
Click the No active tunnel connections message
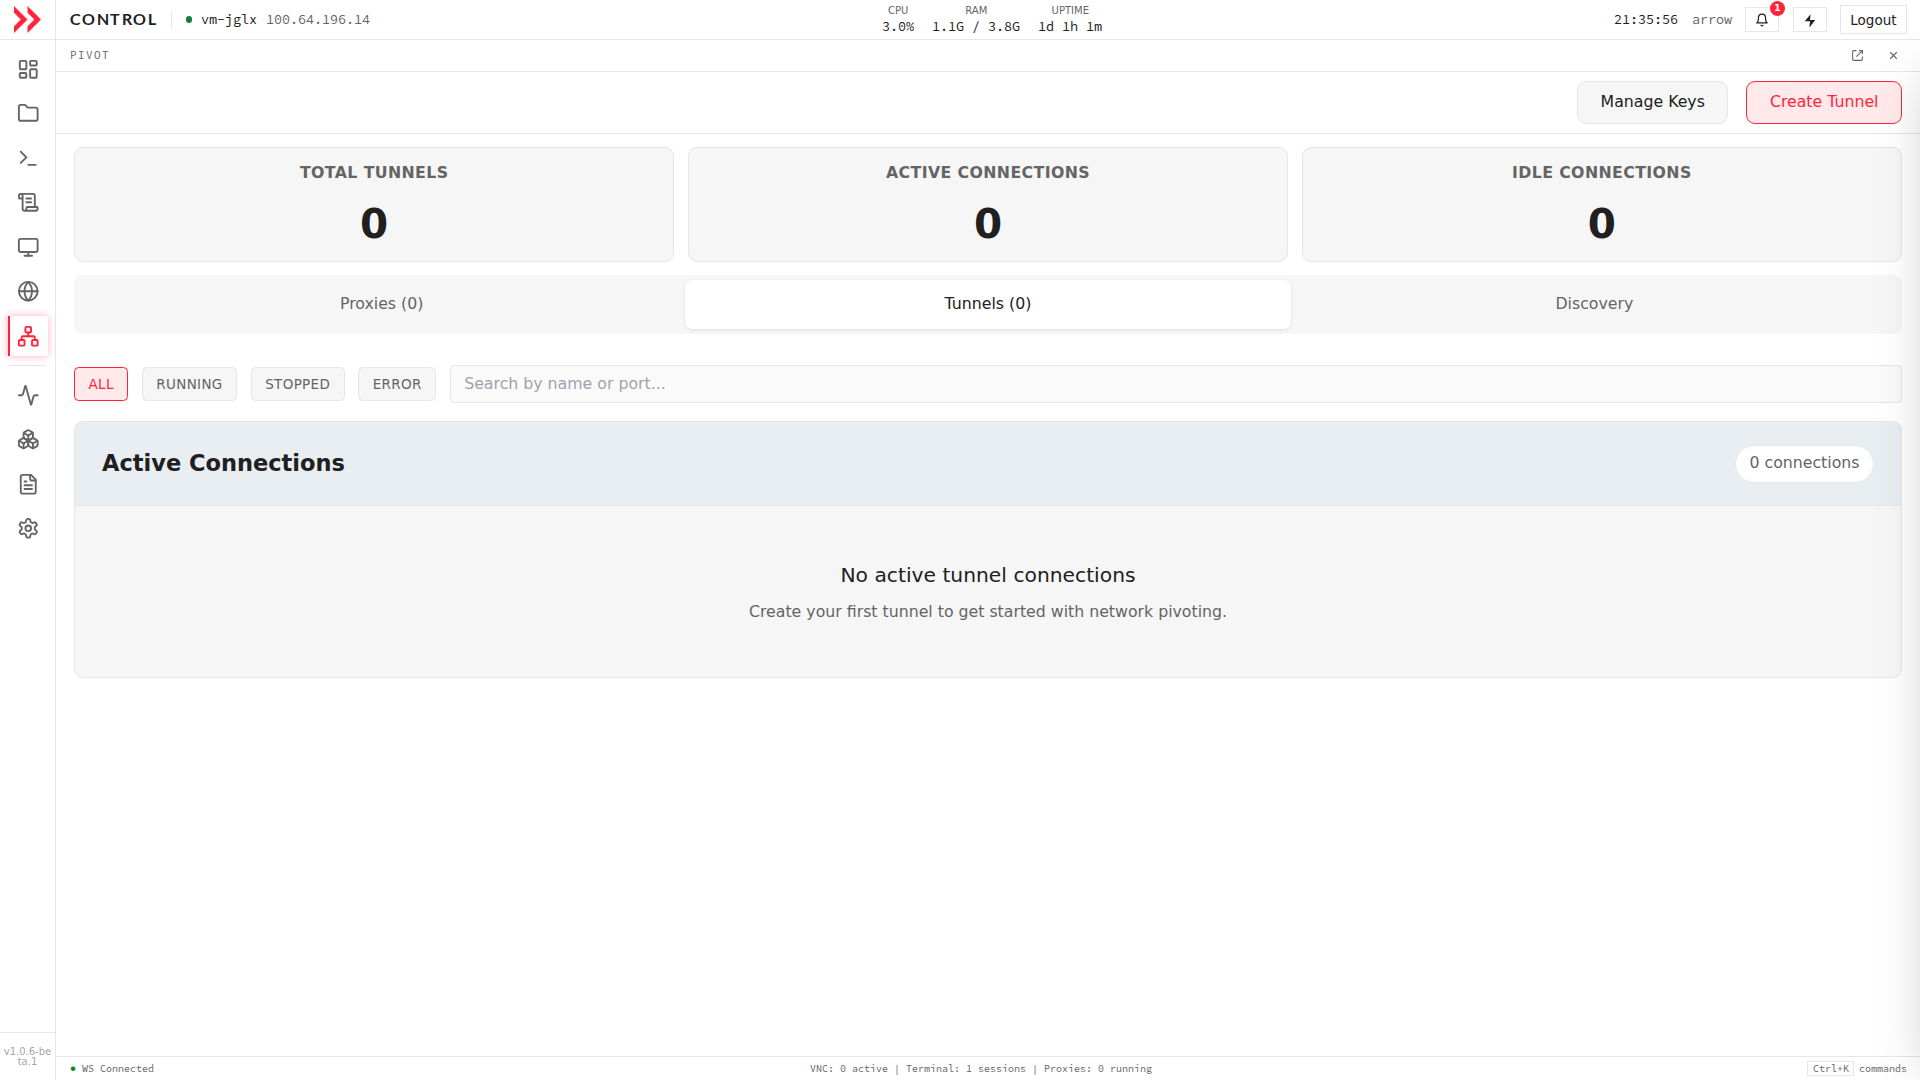pyautogui.click(x=988, y=575)
